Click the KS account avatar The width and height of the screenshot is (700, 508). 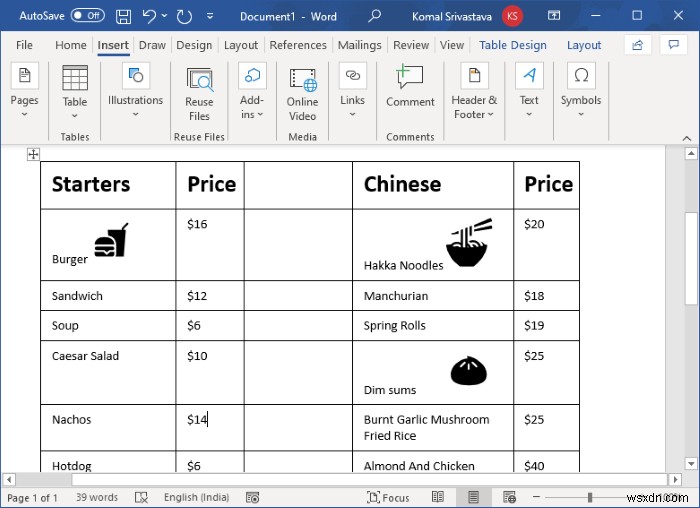(x=512, y=16)
